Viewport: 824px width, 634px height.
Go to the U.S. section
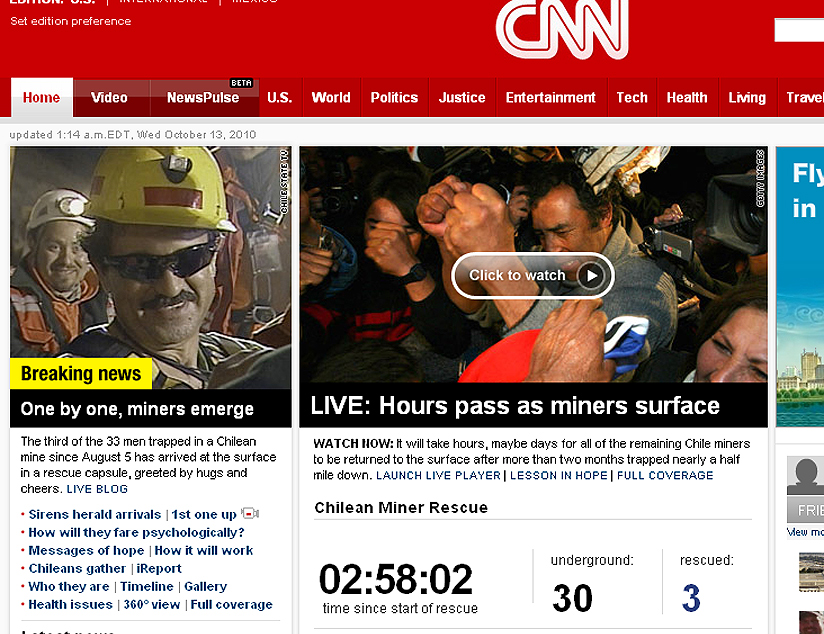280,97
